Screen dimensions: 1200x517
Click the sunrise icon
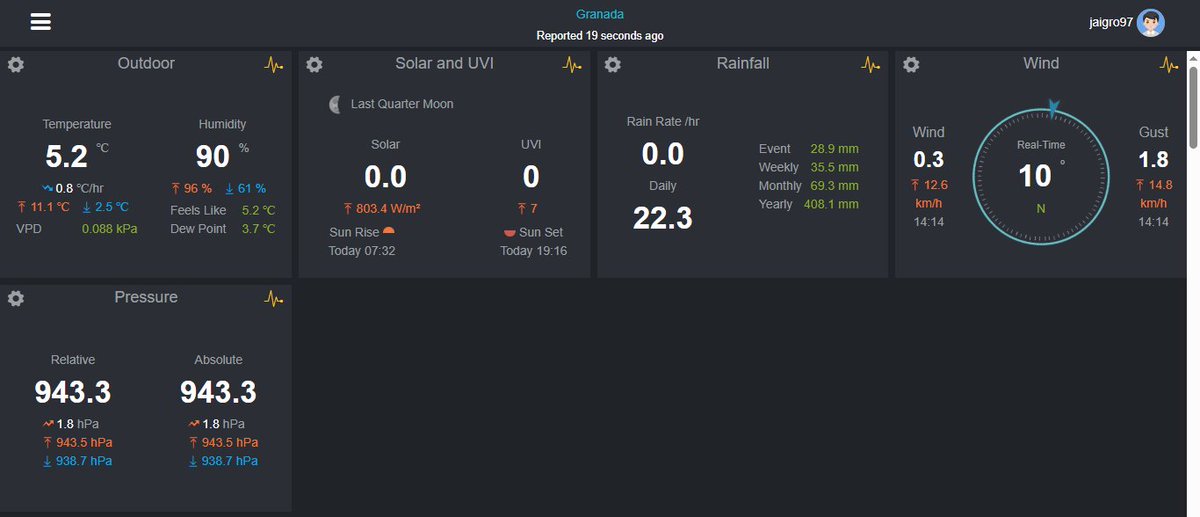390,231
